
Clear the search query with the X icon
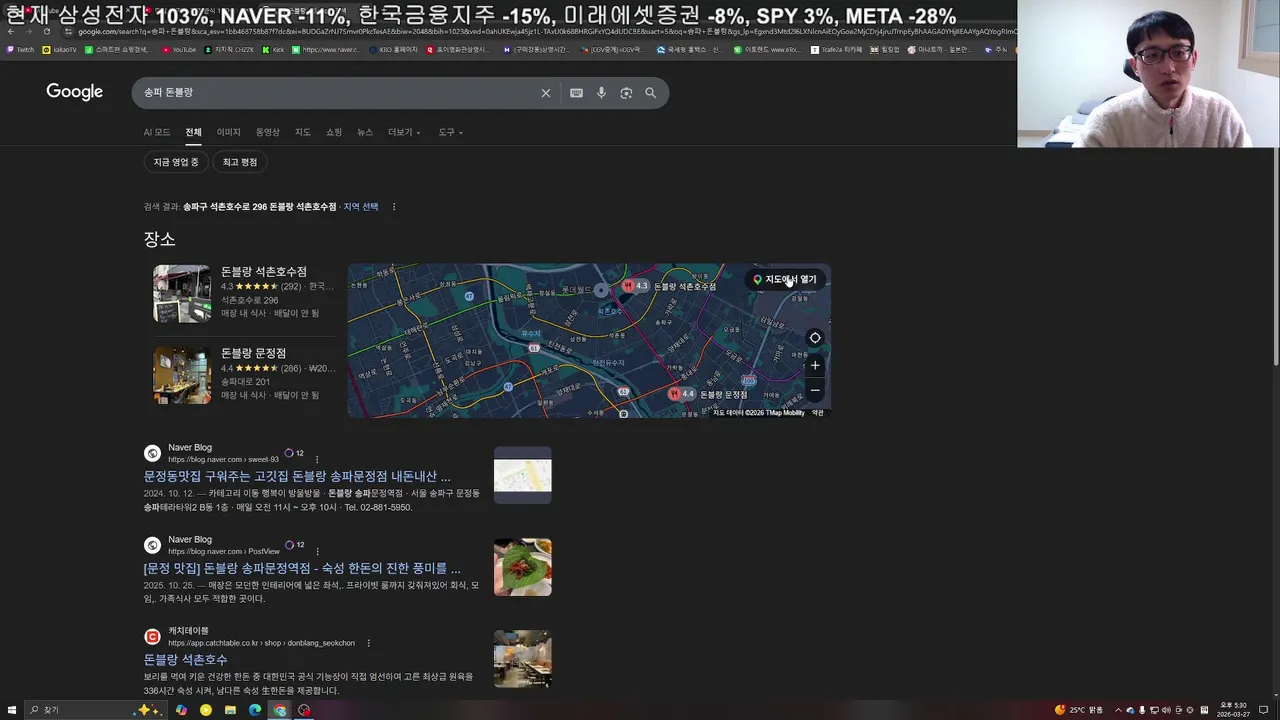click(546, 93)
